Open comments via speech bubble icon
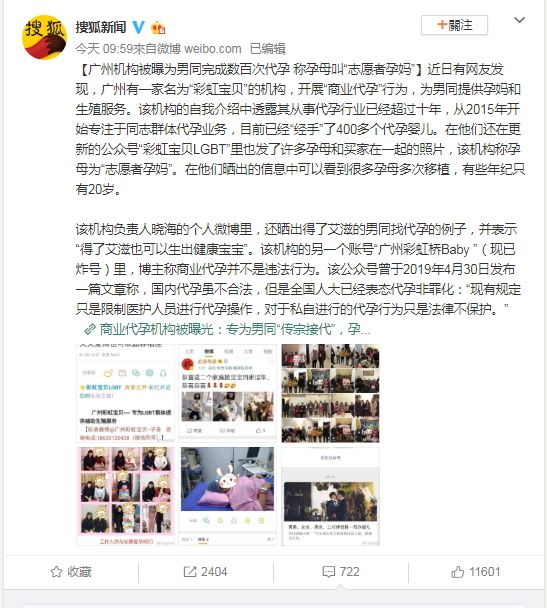This screenshot has height=608, width=547. click(328, 572)
